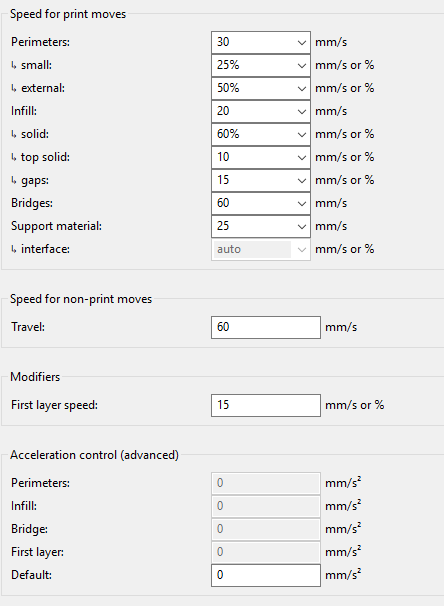Open the external perimeters speed dropdown
Image resolution: width=444 pixels, height=606 pixels.
(x=302, y=89)
